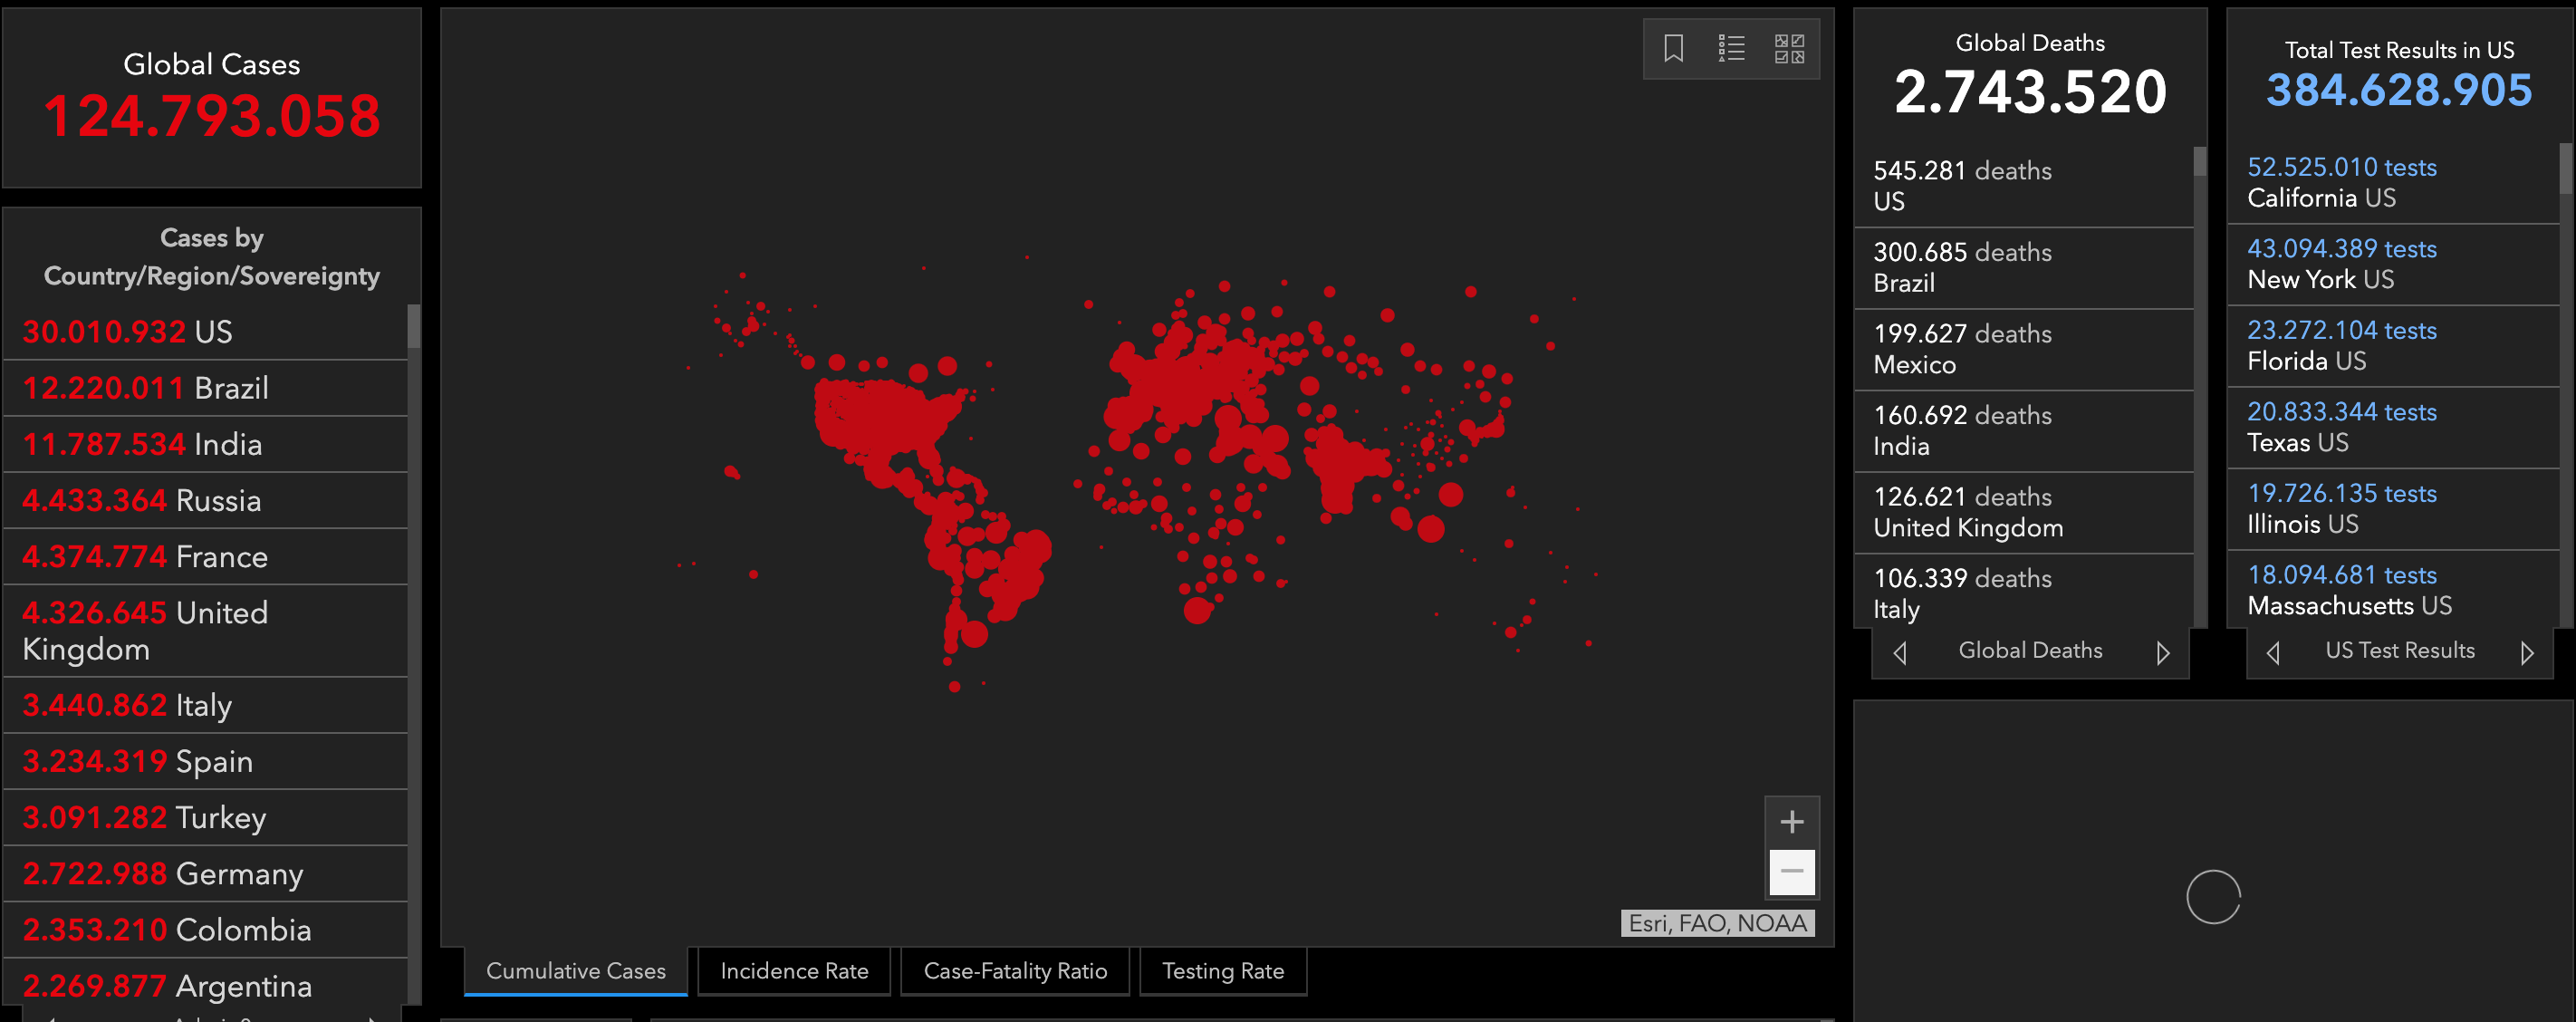Switch to the Incidence Rate tab
The image size is (2576, 1022).
pyautogui.click(x=794, y=971)
